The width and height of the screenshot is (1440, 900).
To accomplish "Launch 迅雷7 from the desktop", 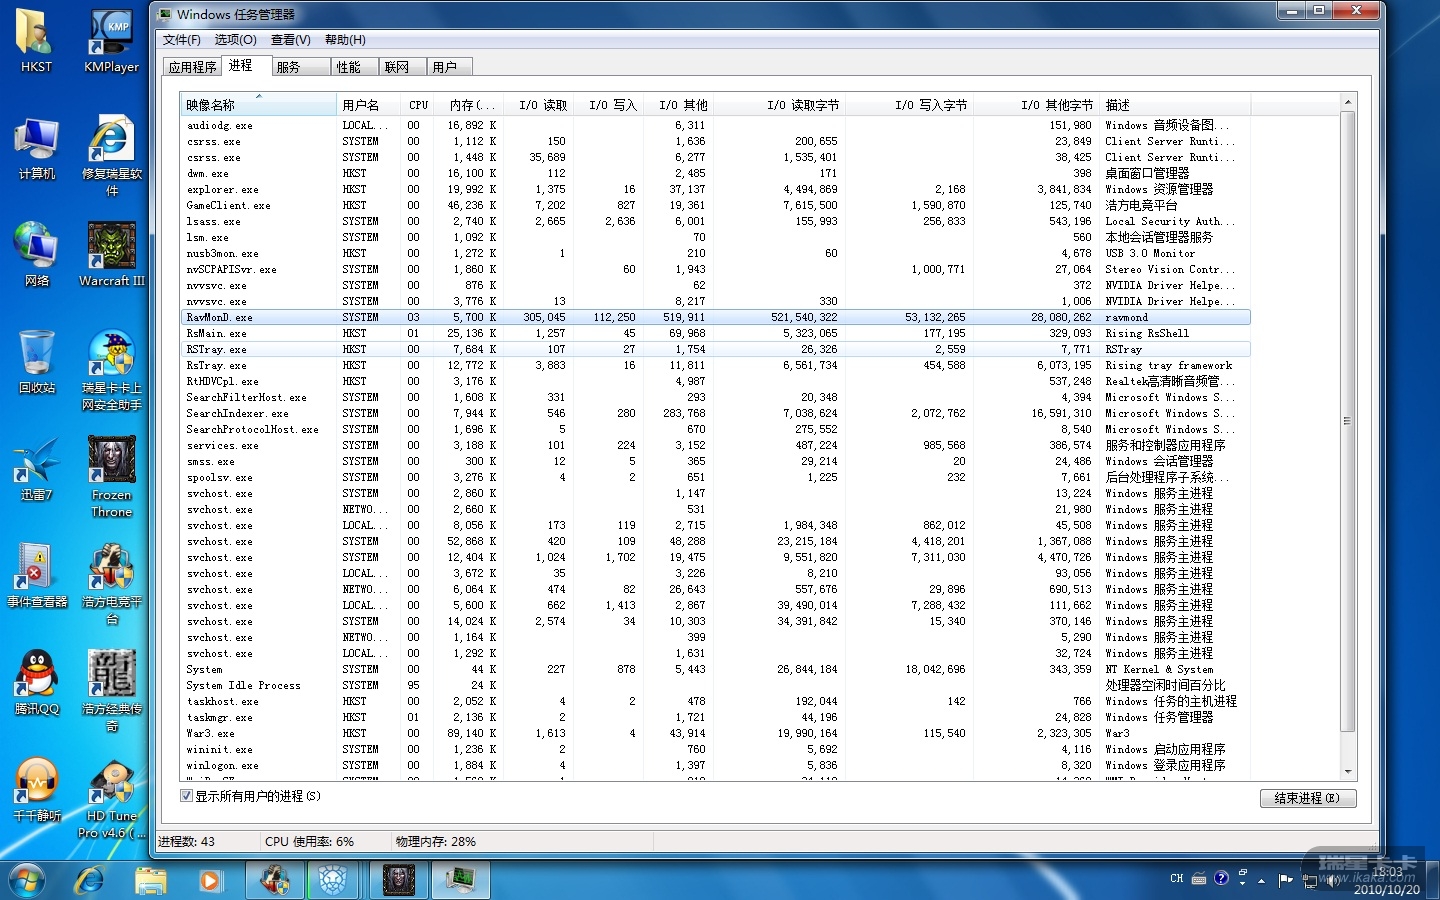I will [36, 469].
